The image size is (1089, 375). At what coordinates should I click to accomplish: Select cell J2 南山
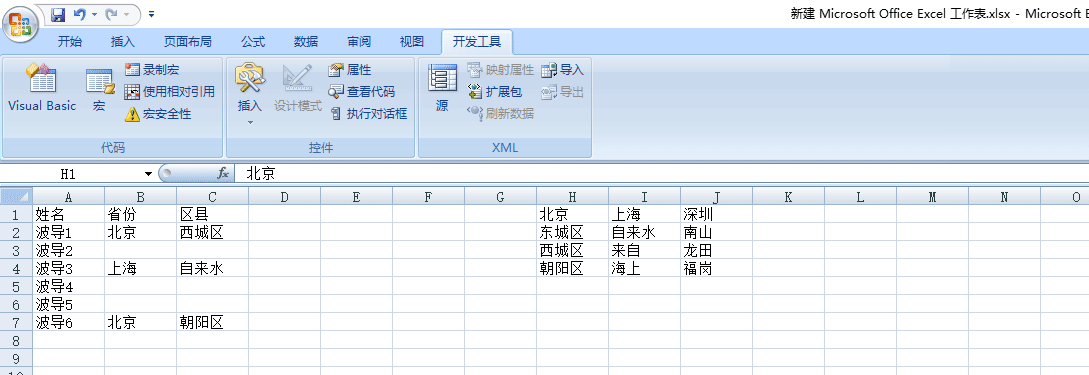(x=717, y=232)
